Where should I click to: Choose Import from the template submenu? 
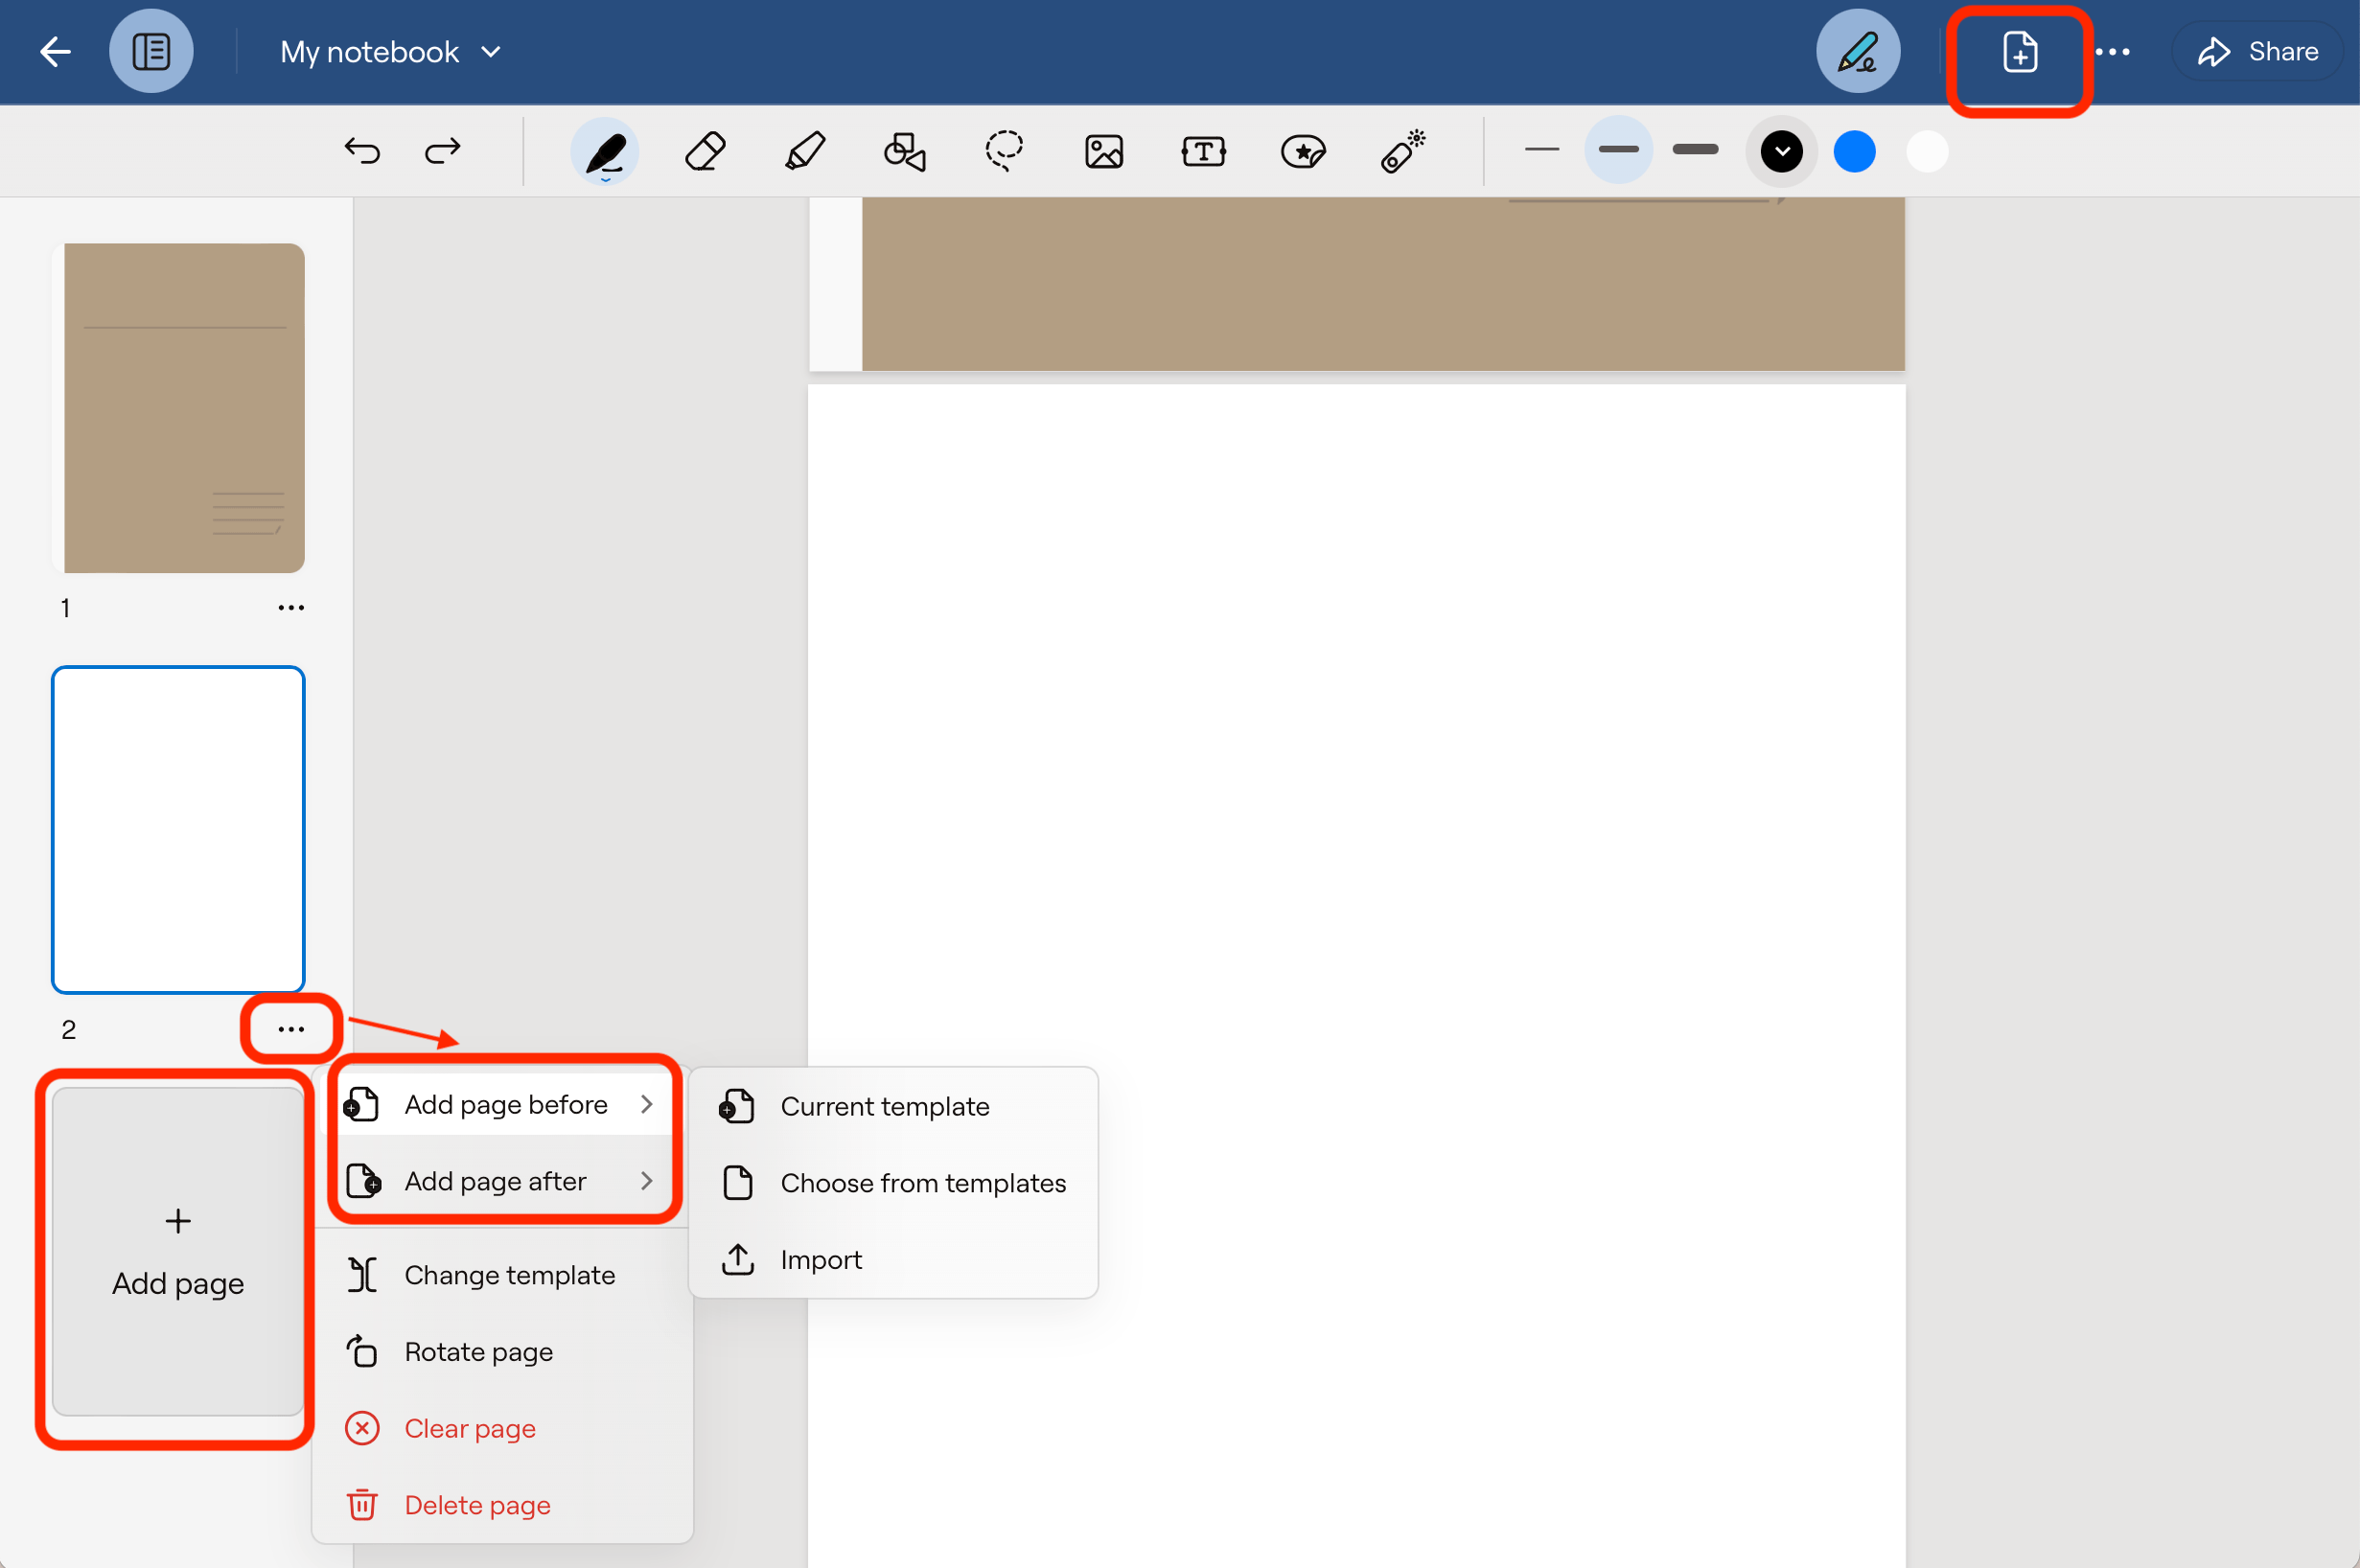[x=821, y=1259]
